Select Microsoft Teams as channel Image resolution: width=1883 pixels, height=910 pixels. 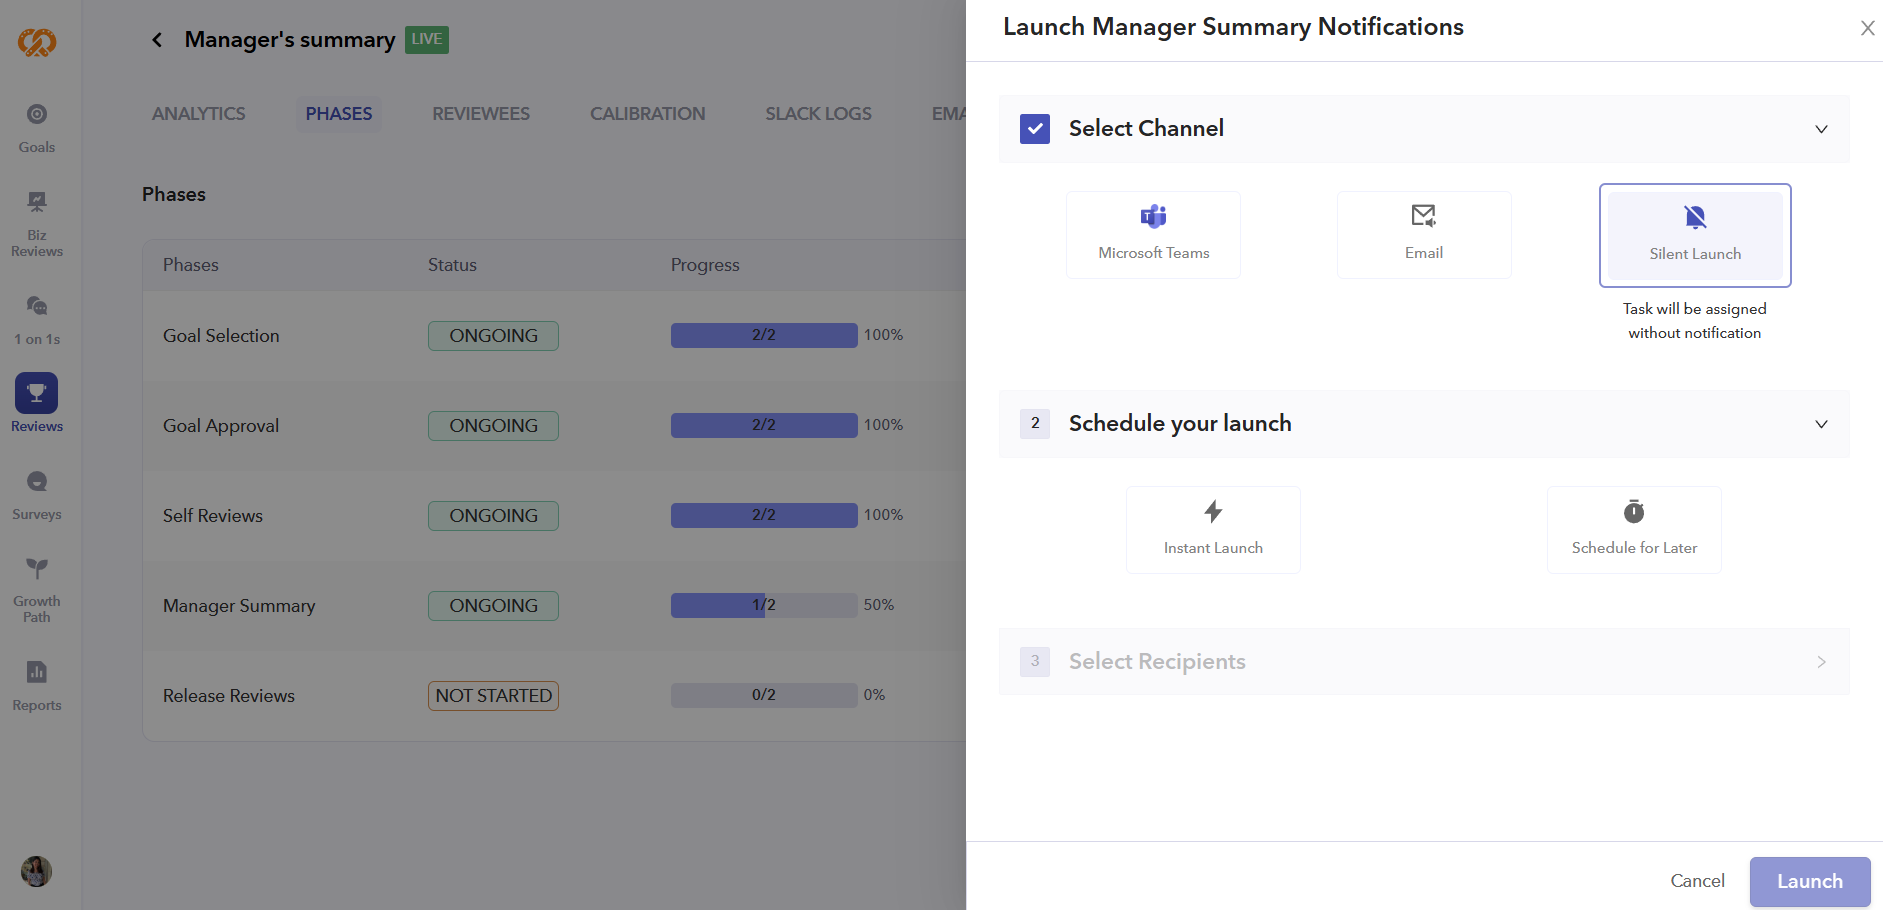[1153, 235]
